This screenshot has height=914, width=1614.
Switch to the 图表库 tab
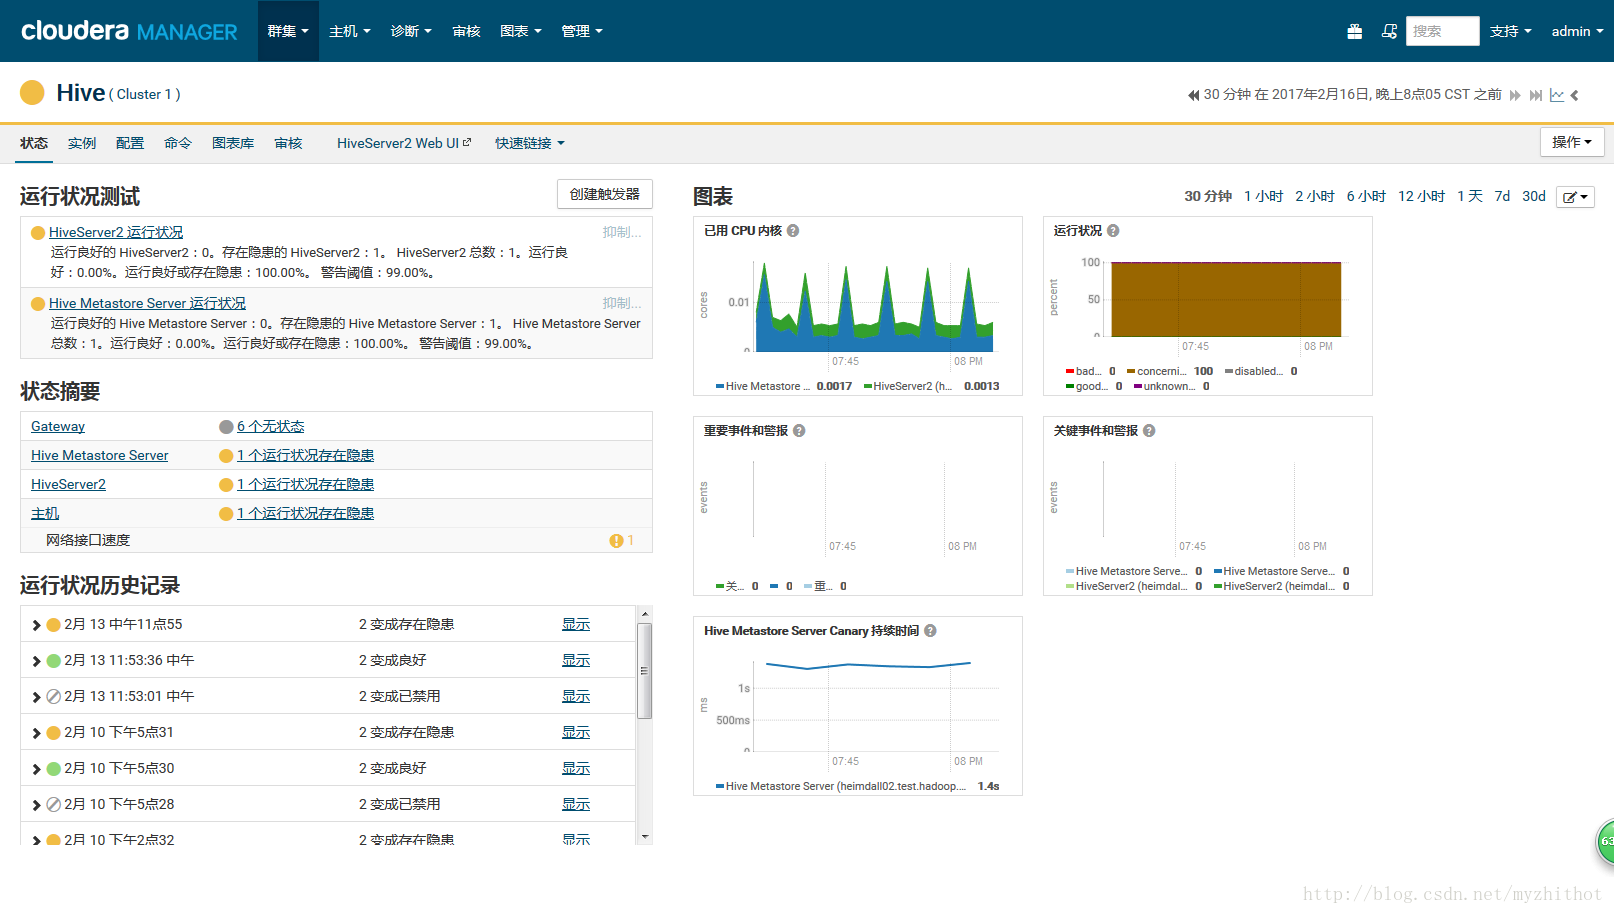pyautogui.click(x=233, y=143)
